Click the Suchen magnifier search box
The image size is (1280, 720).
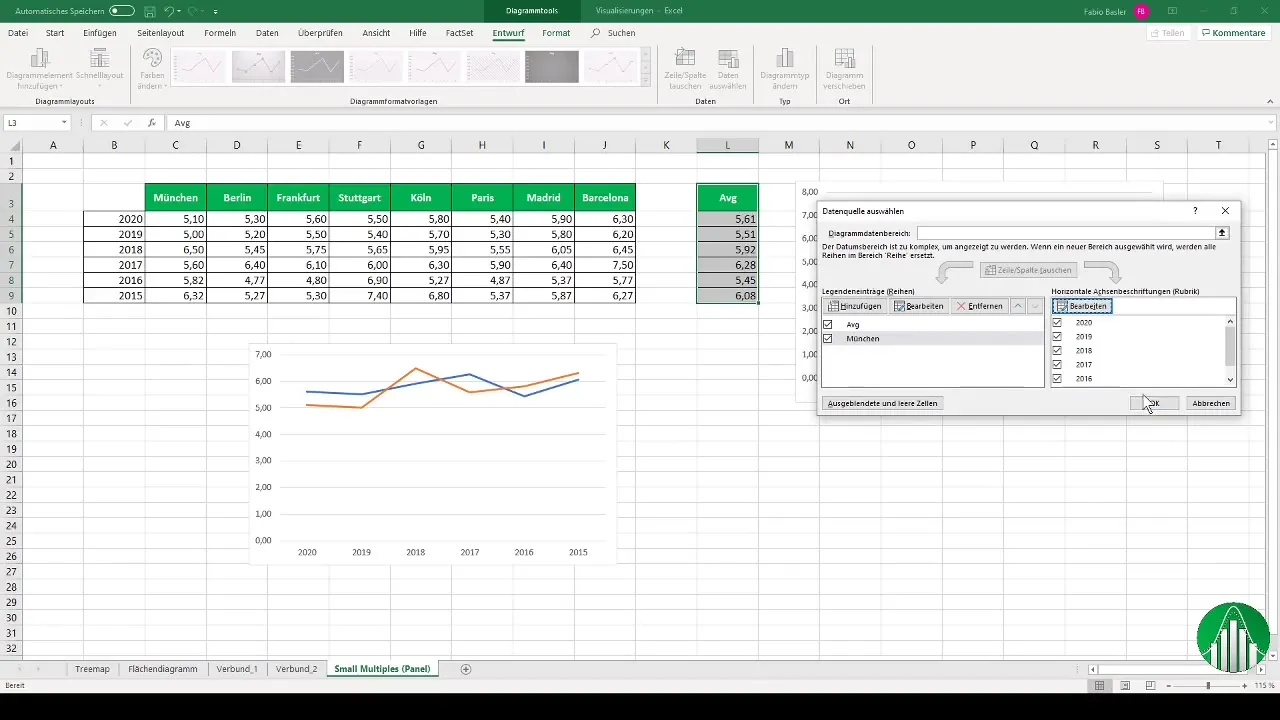(x=613, y=33)
